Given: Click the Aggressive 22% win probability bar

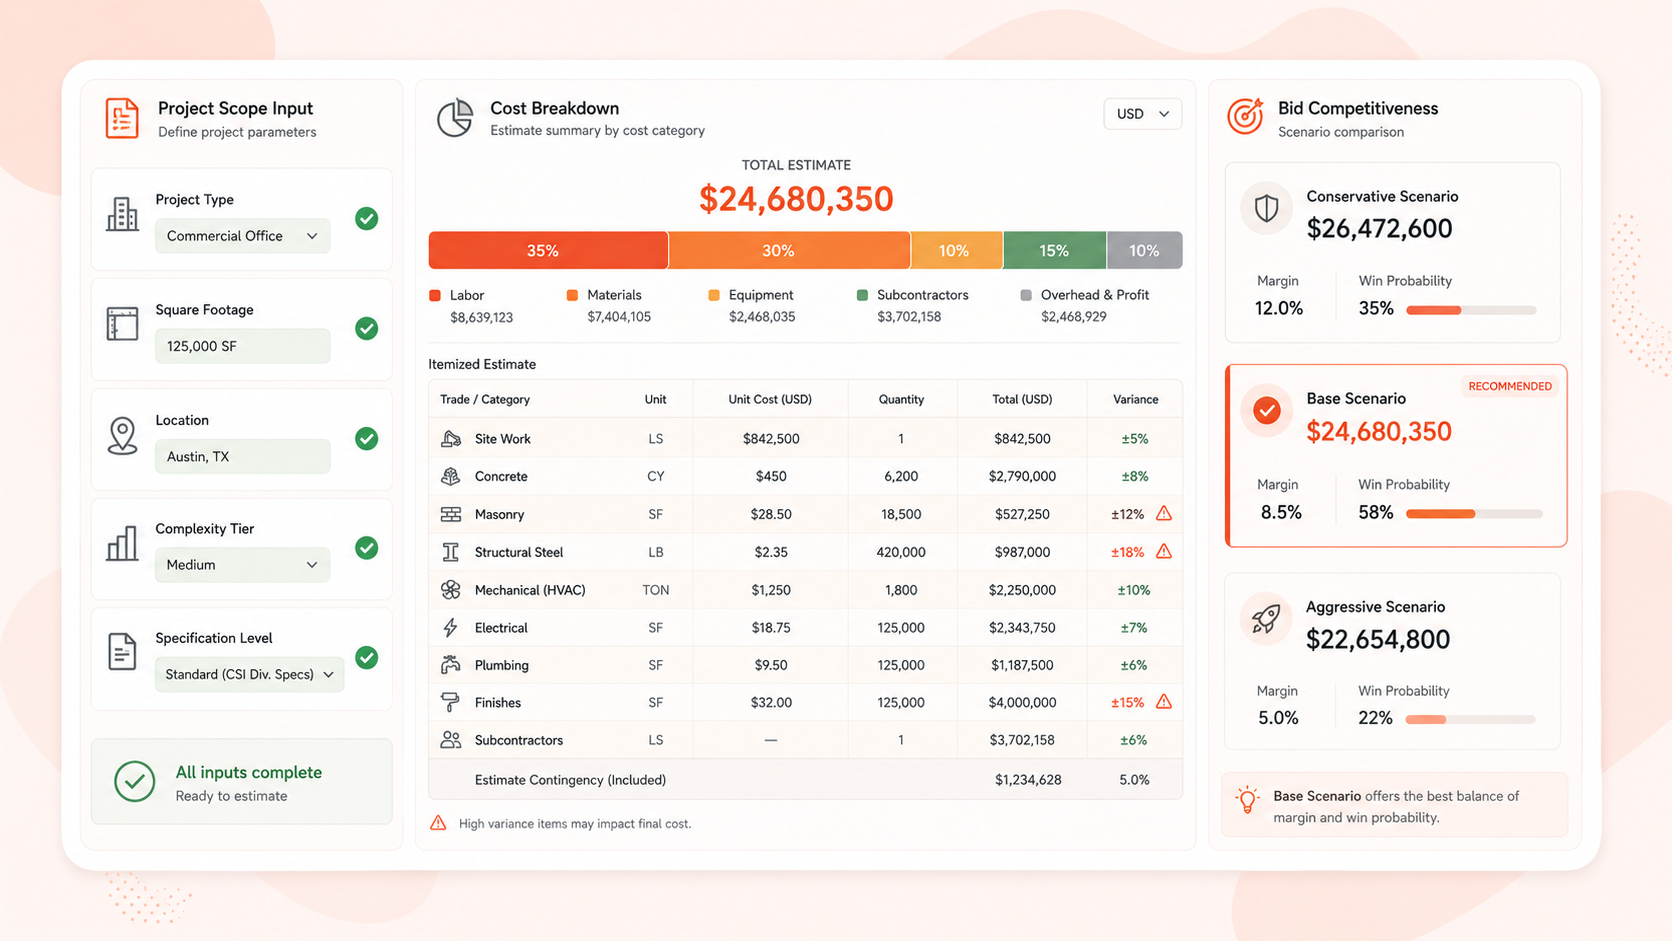Looking at the screenshot, I should pyautogui.click(x=1470, y=719).
